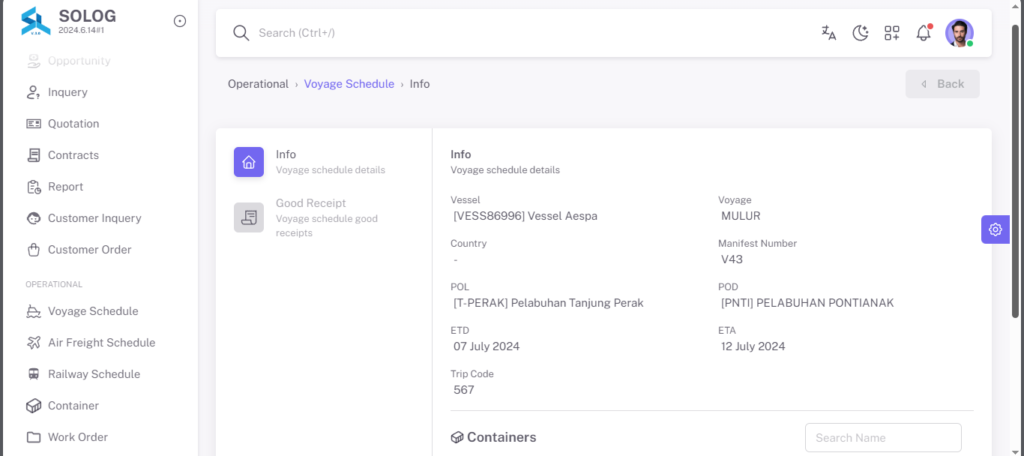Click the Containers heading box icon

(457, 438)
